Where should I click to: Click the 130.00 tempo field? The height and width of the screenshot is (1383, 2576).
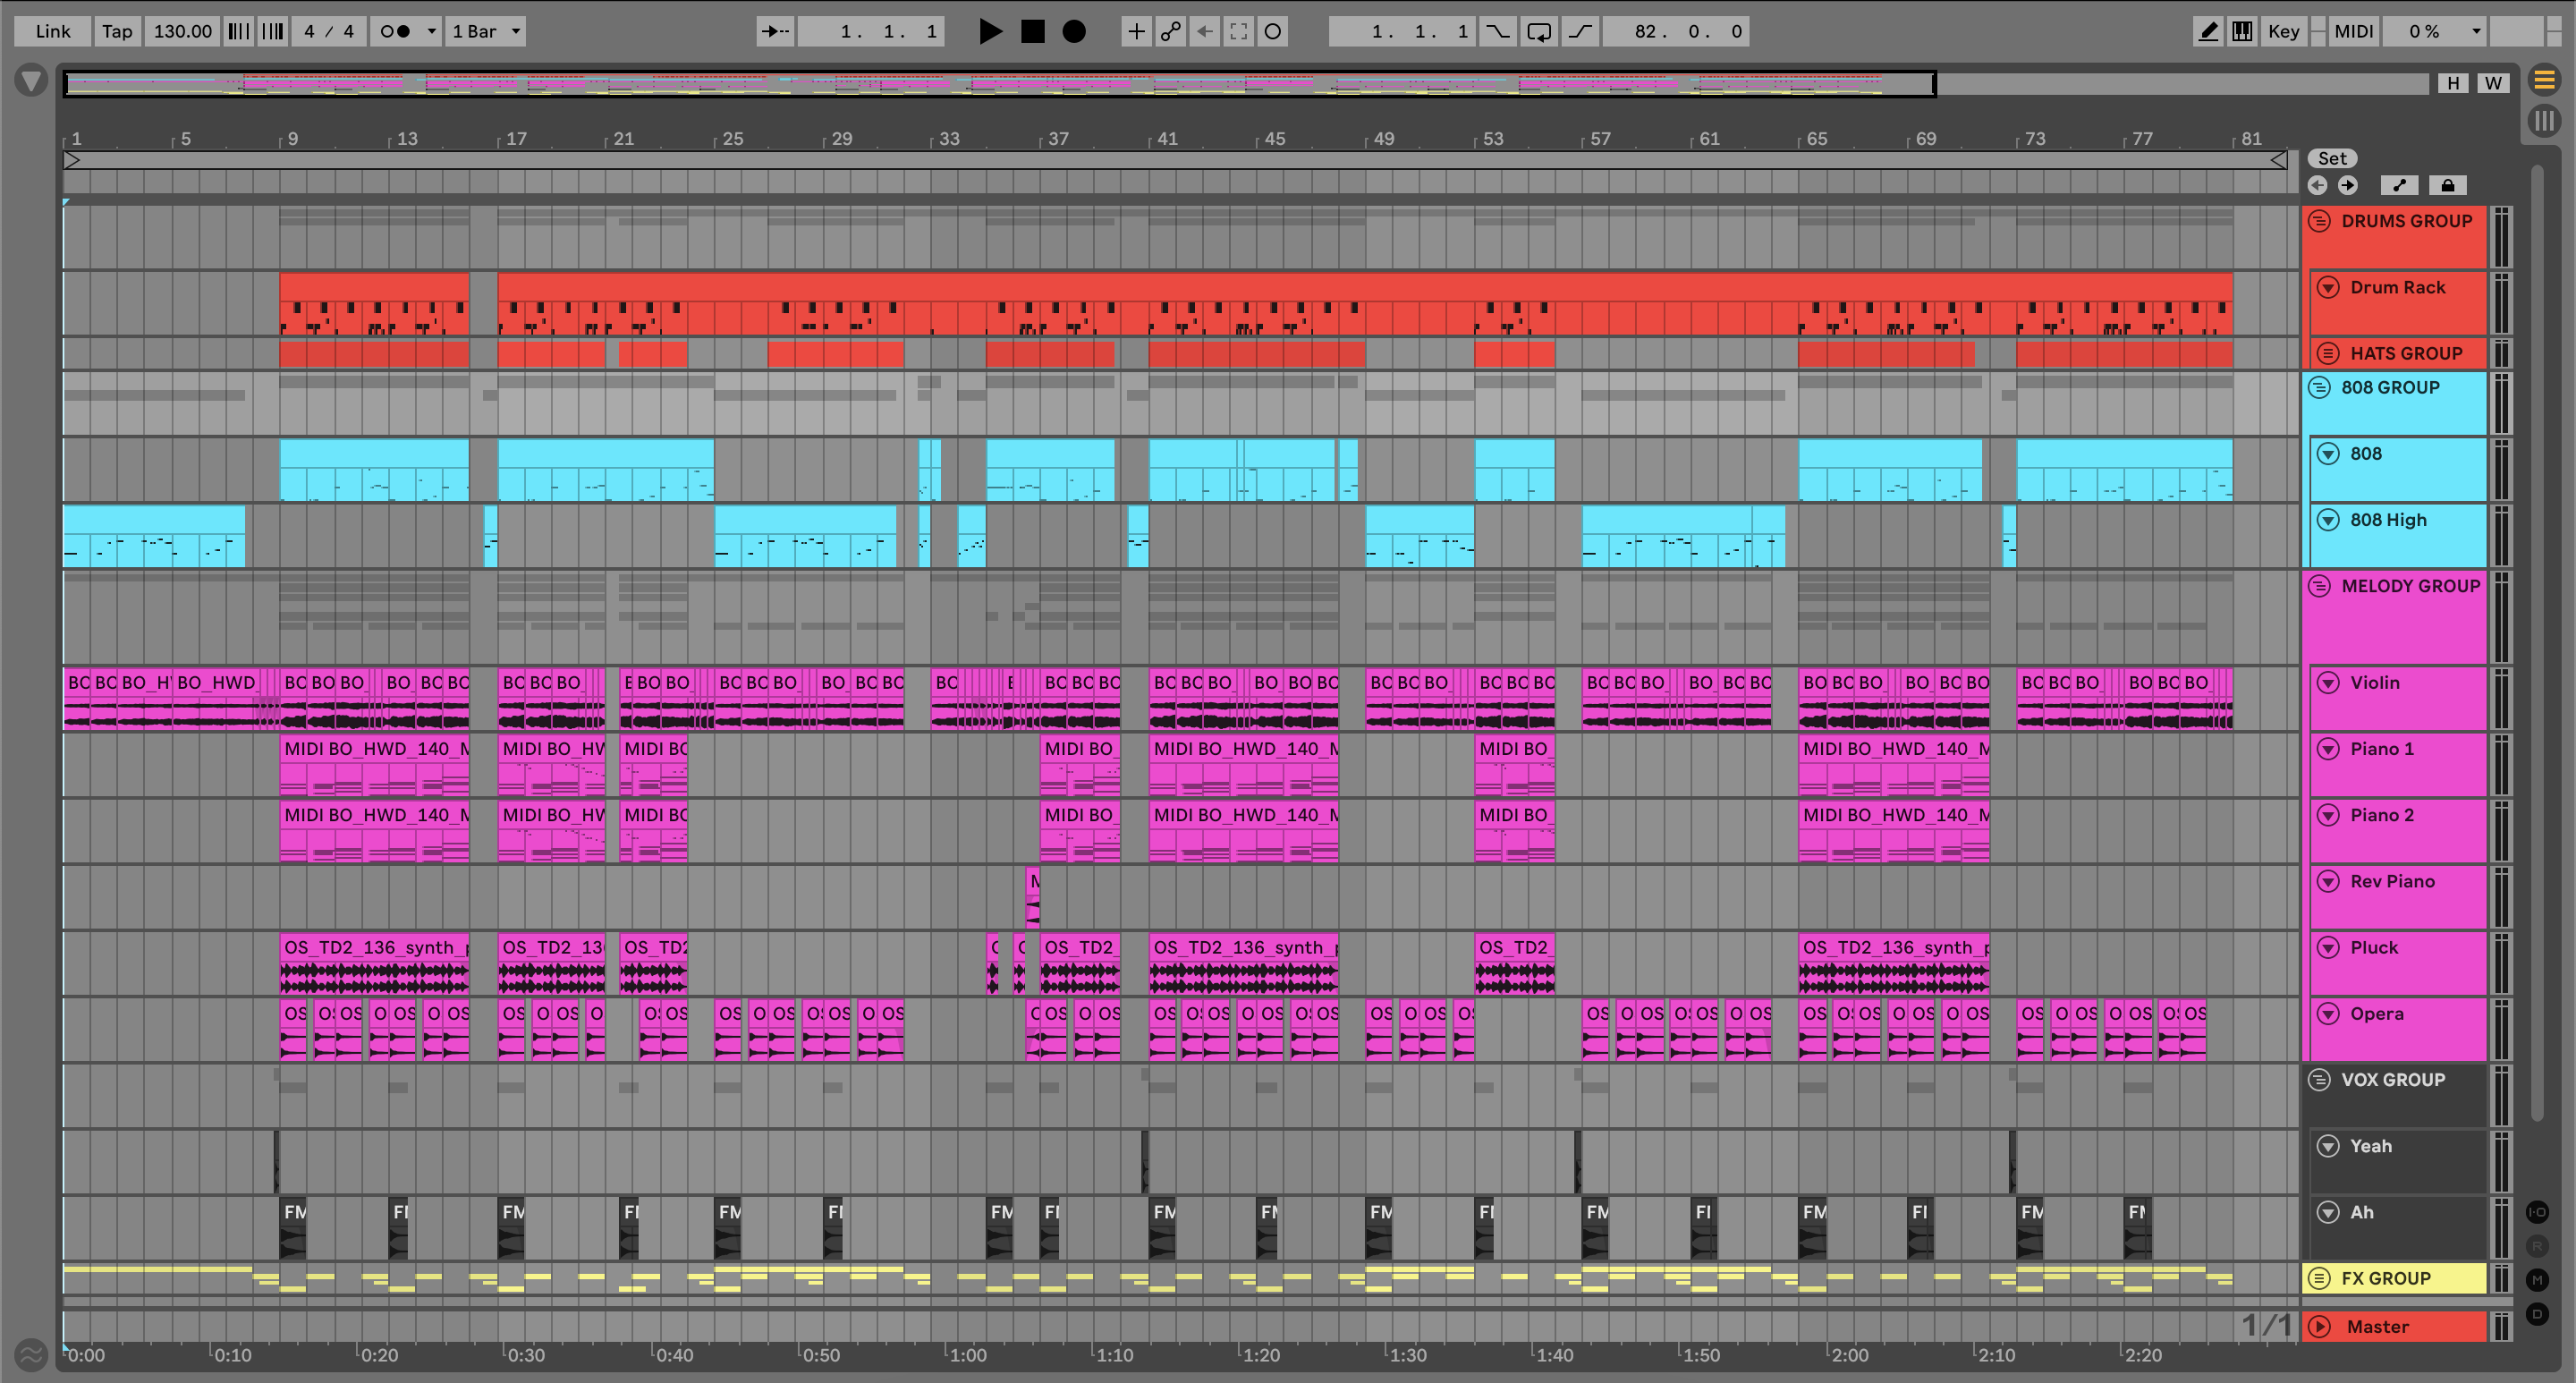pos(182,31)
